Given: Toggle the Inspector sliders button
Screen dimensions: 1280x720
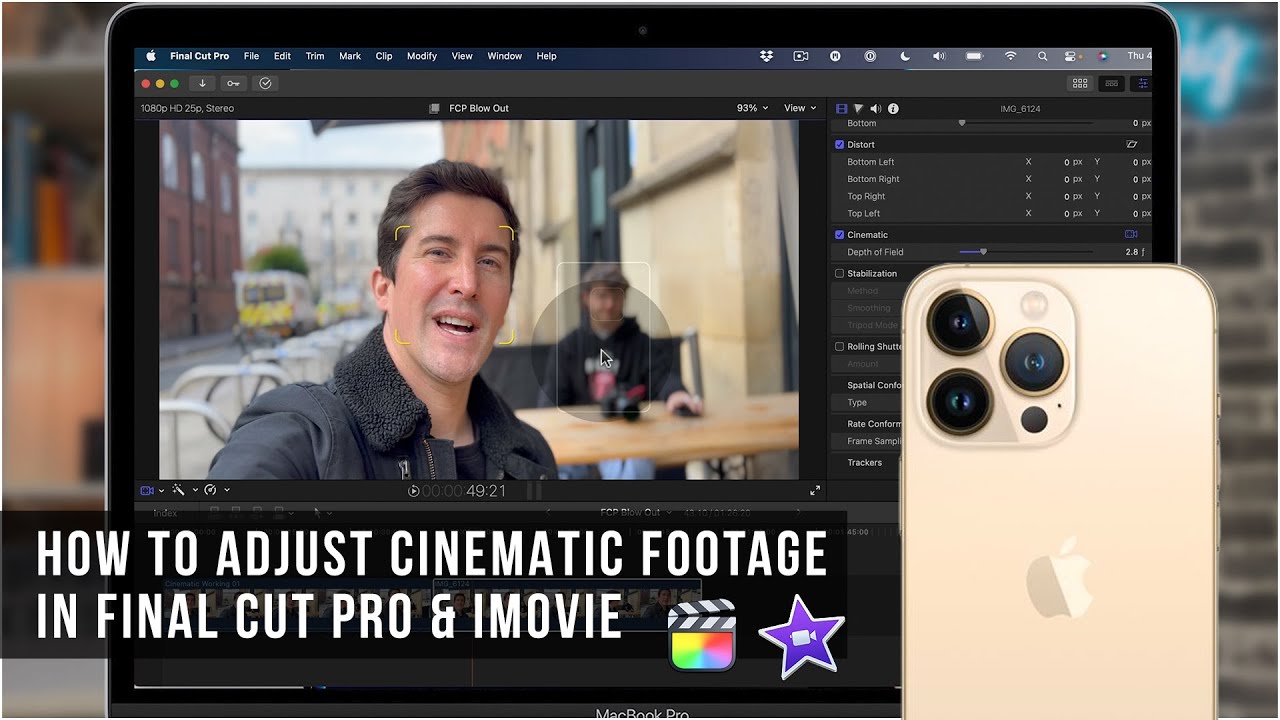Looking at the screenshot, I should (1143, 84).
